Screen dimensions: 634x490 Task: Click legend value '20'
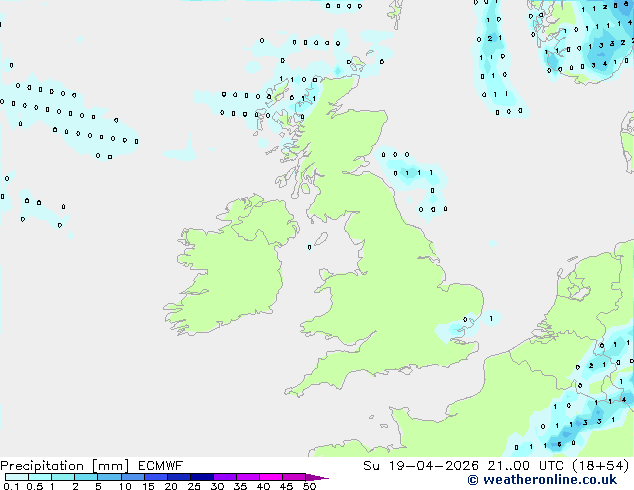pyautogui.click(x=171, y=486)
